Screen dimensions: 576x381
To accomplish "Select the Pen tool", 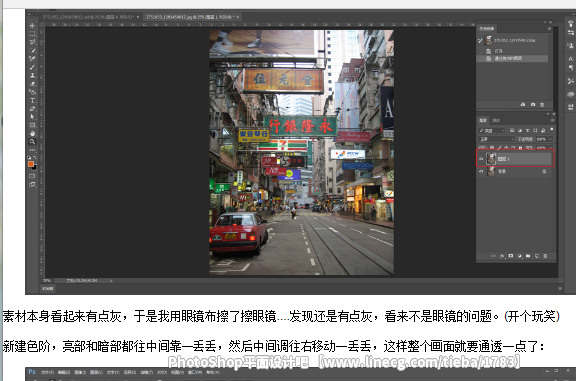I will click(32, 109).
